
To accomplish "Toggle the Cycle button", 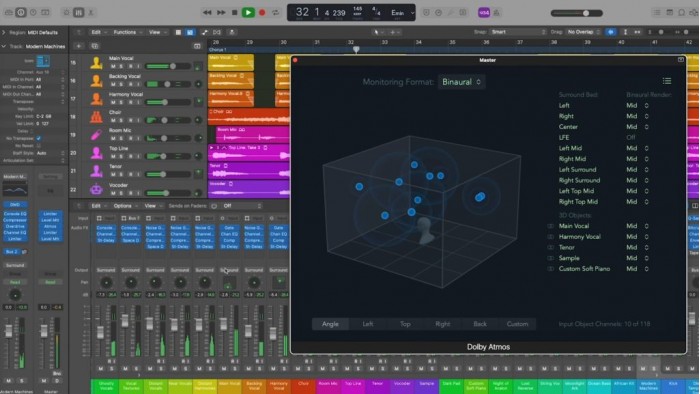I will click(x=275, y=12).
